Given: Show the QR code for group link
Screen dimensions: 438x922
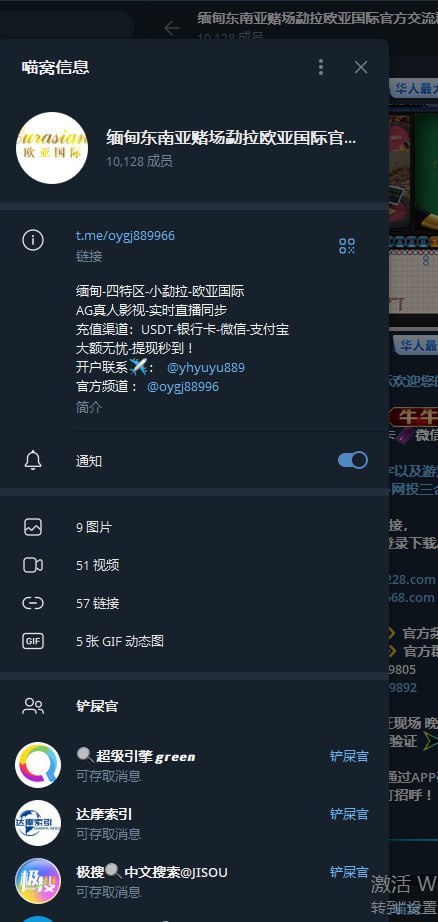Looking at the screenshot, I should point(347,246).
